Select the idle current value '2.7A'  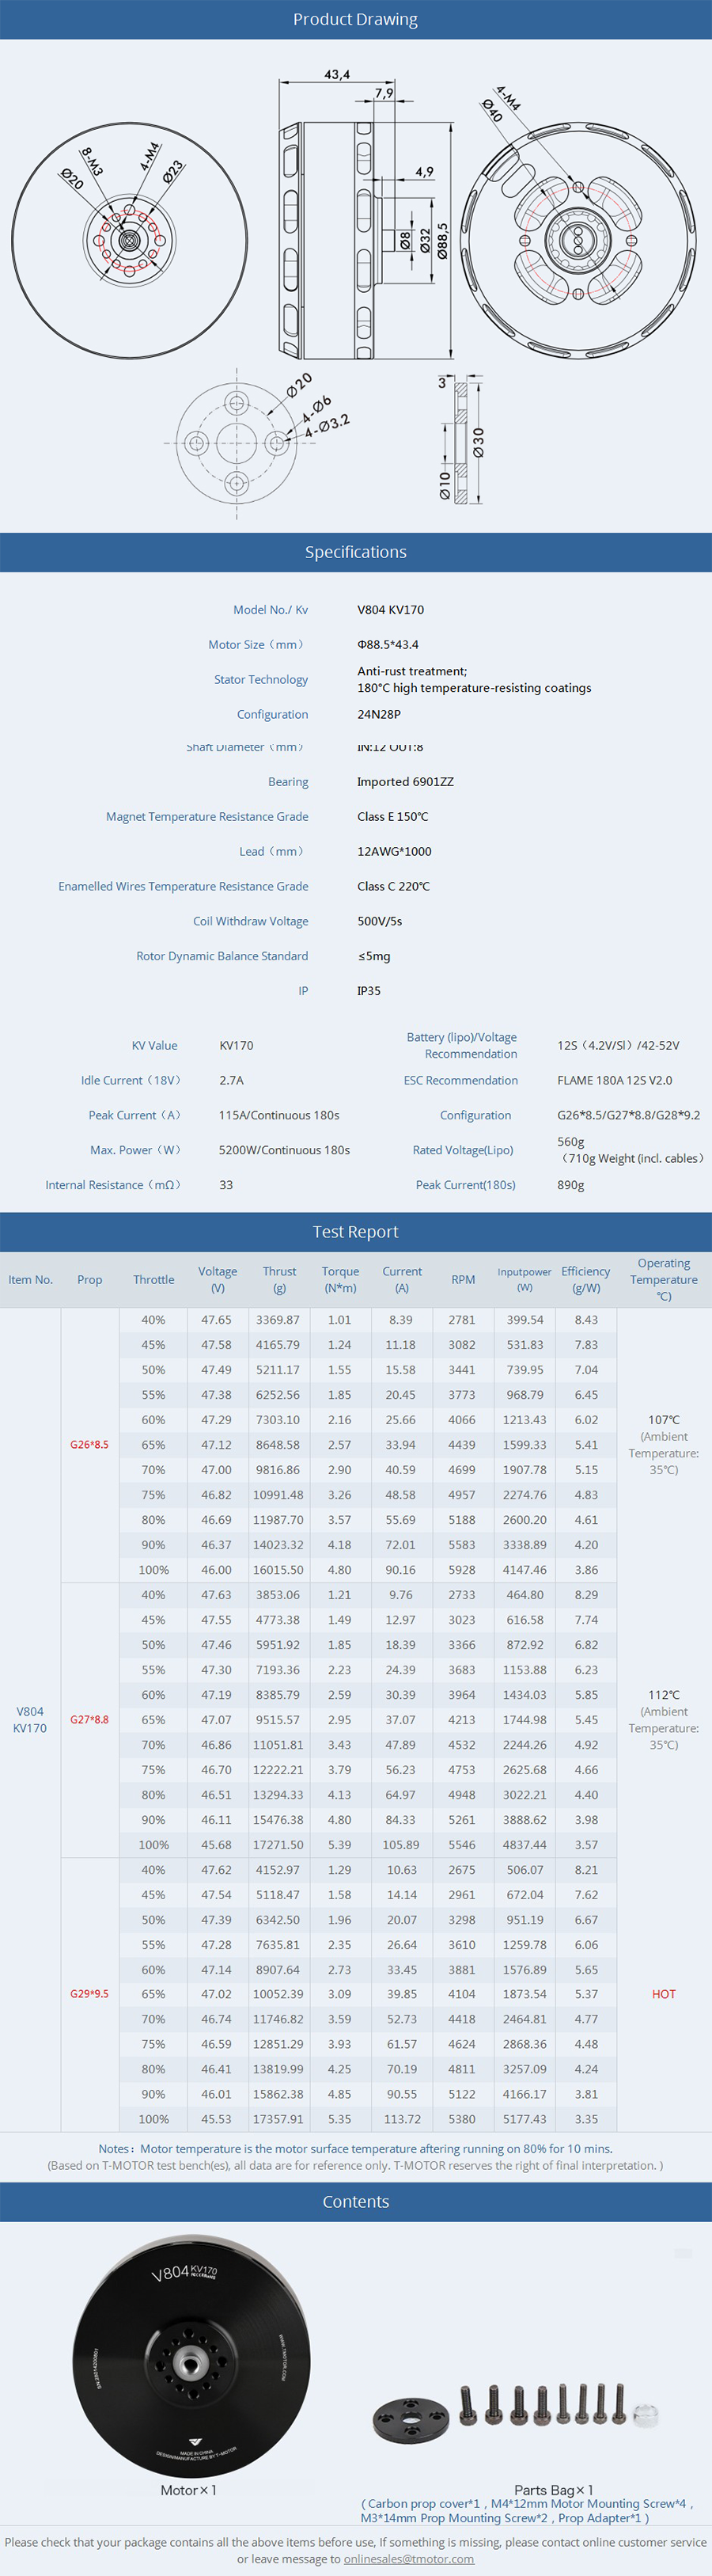(x=231, y=1081)
